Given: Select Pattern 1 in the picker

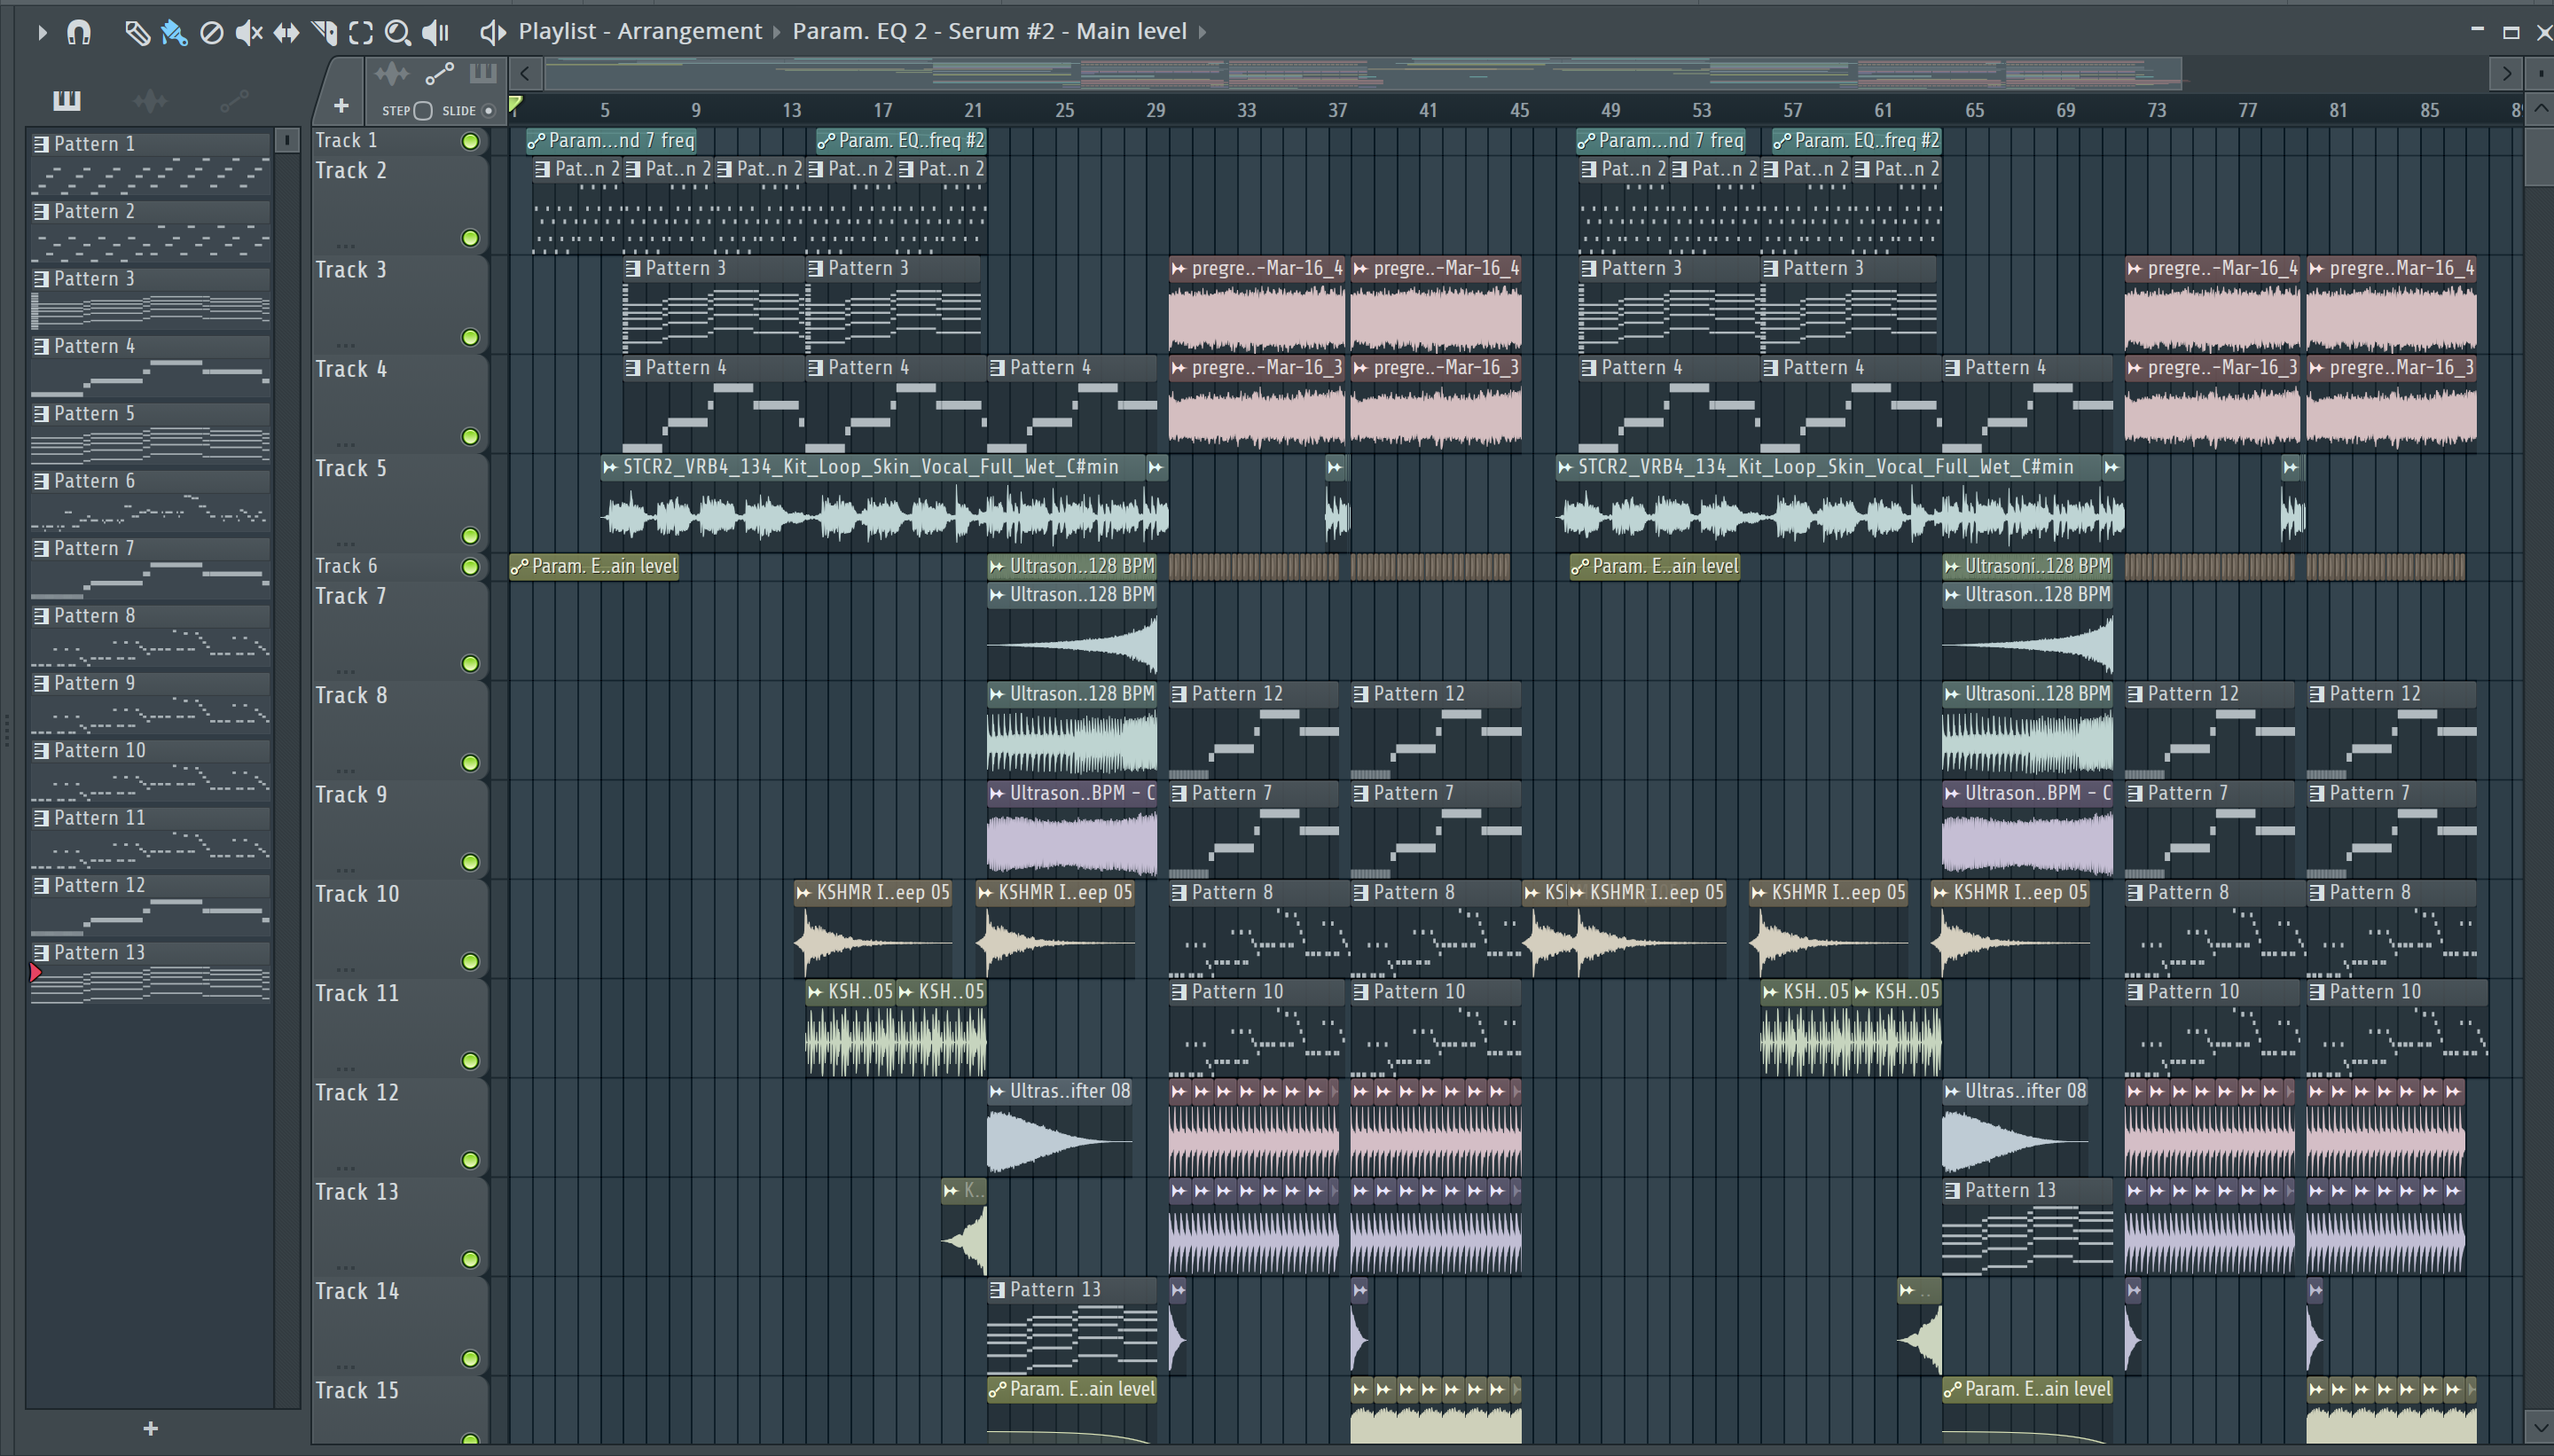Looking at the screenshot, I should pyautogui.click(x=150, y=163).
